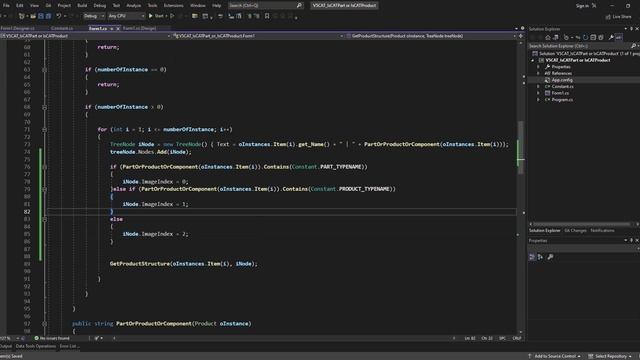640x360 pixels.
Task: Open the Project menu
Action: point(64,6)
